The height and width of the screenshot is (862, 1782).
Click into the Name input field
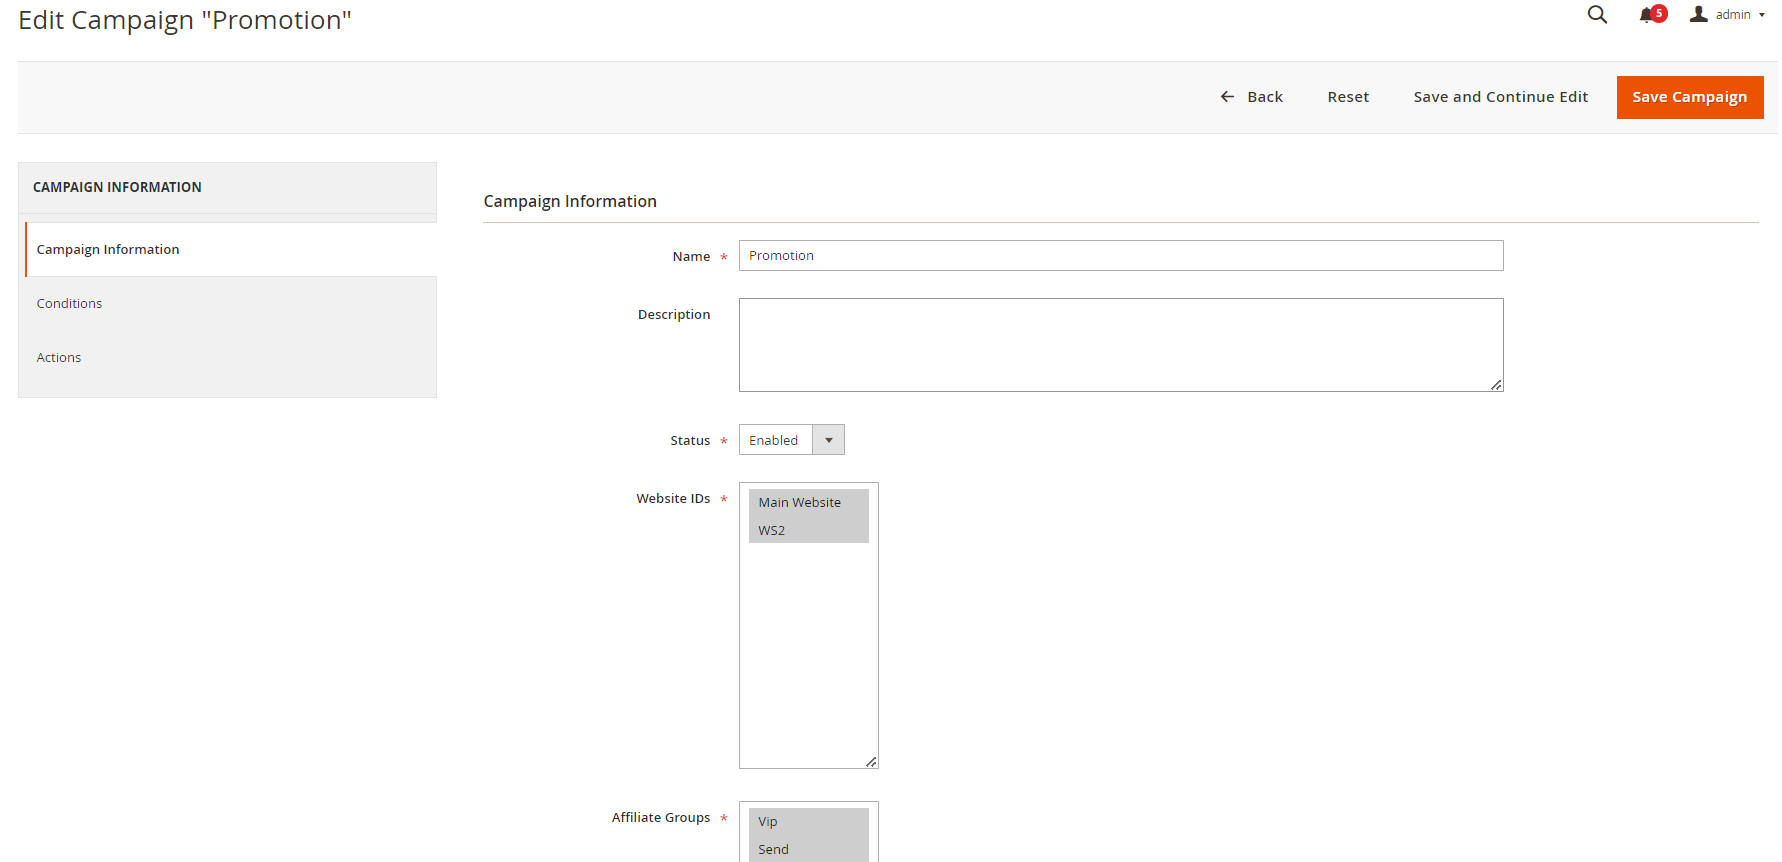point(1120,256)
